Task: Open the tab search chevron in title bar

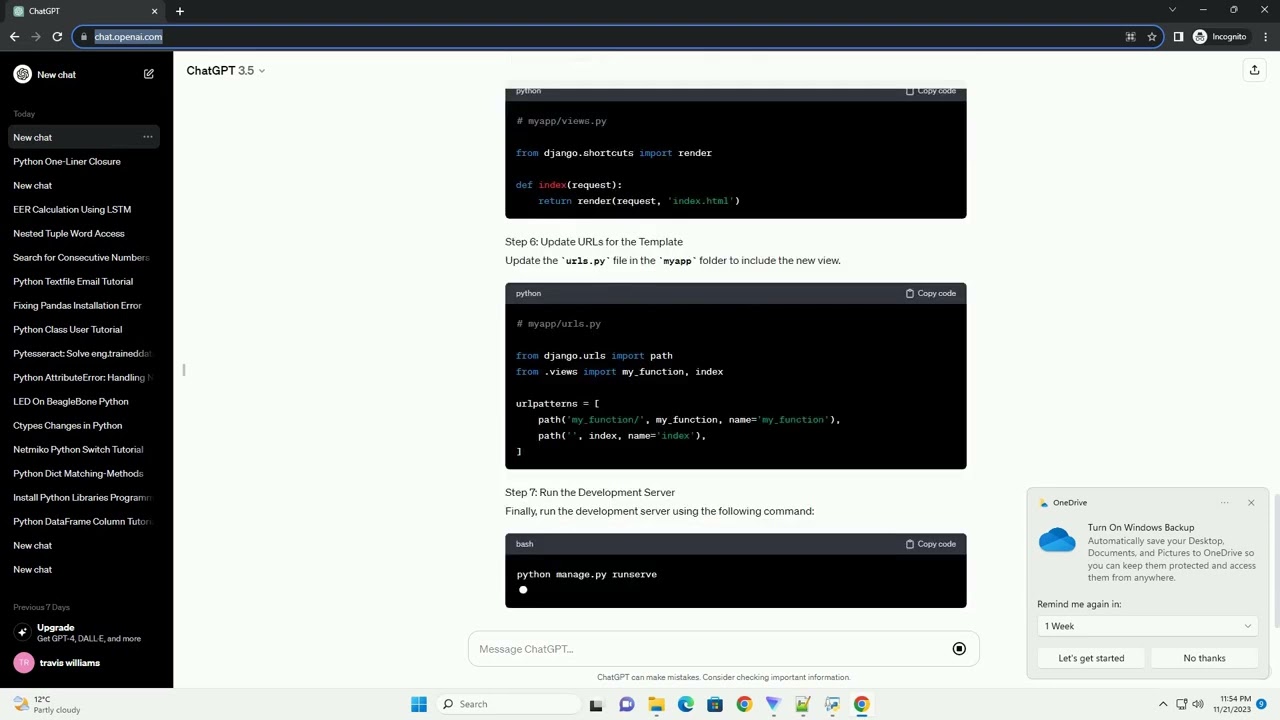Action: click(1172, 10)
